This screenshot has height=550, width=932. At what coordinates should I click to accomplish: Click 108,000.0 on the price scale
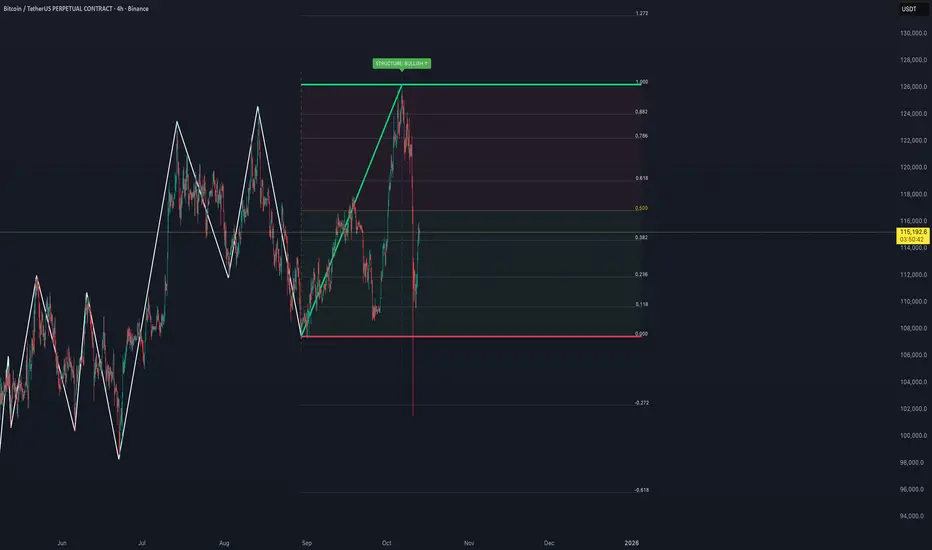(x=914, y=328)
